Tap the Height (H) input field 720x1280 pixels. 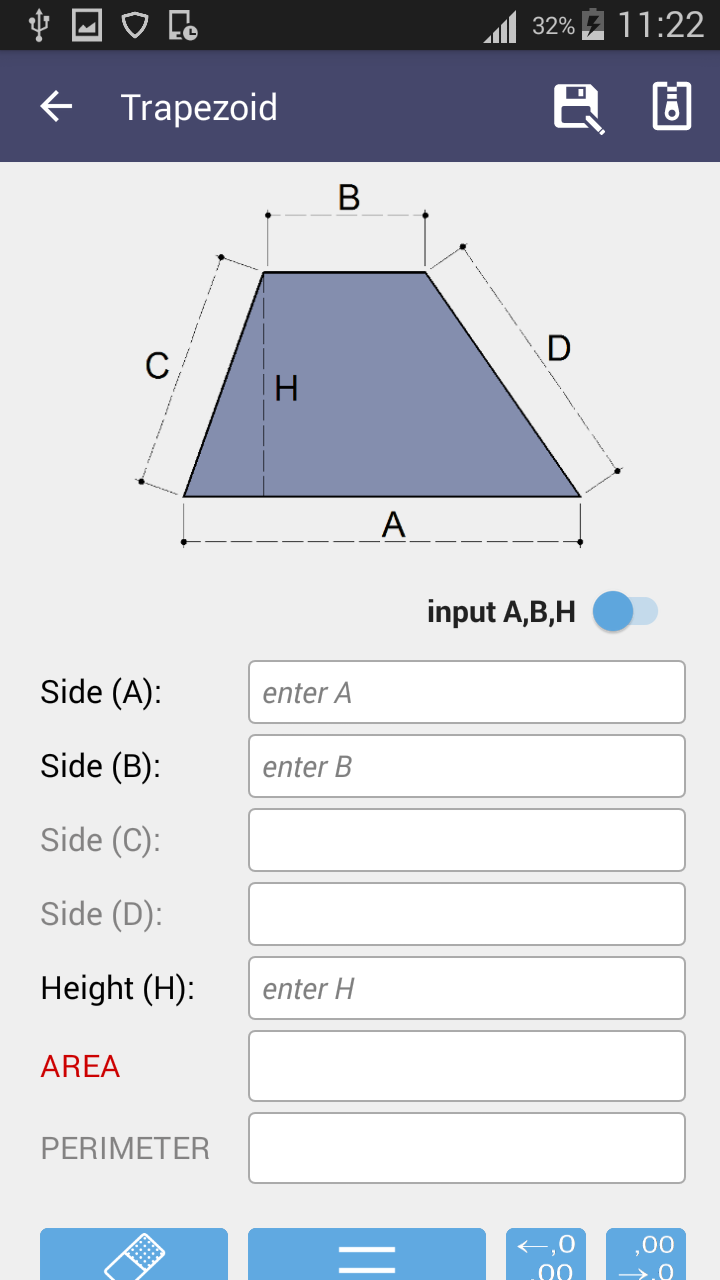point(466,988)
